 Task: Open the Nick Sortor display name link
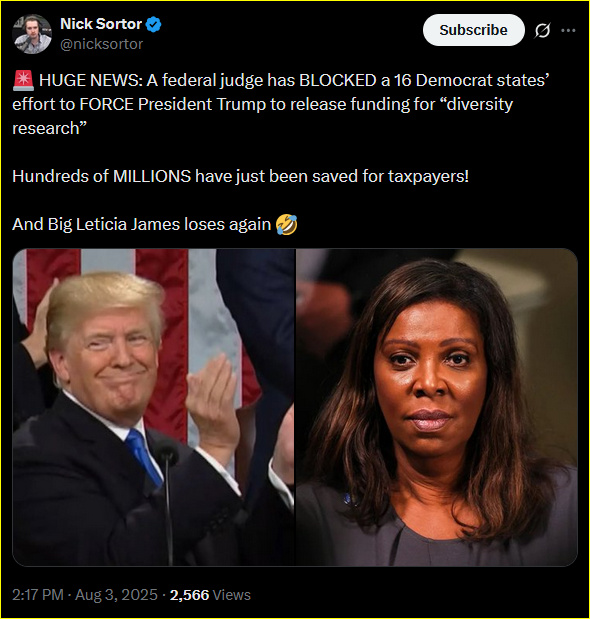101,24
